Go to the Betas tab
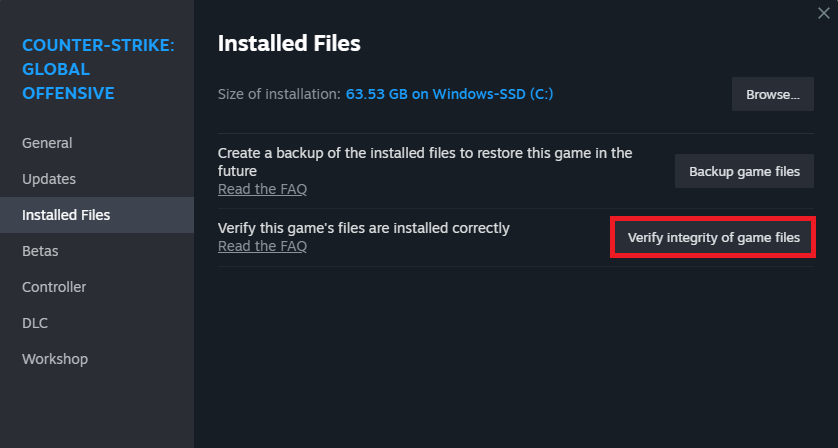The width and height of the screenshot is (838, 448). [x=40, y=251]
